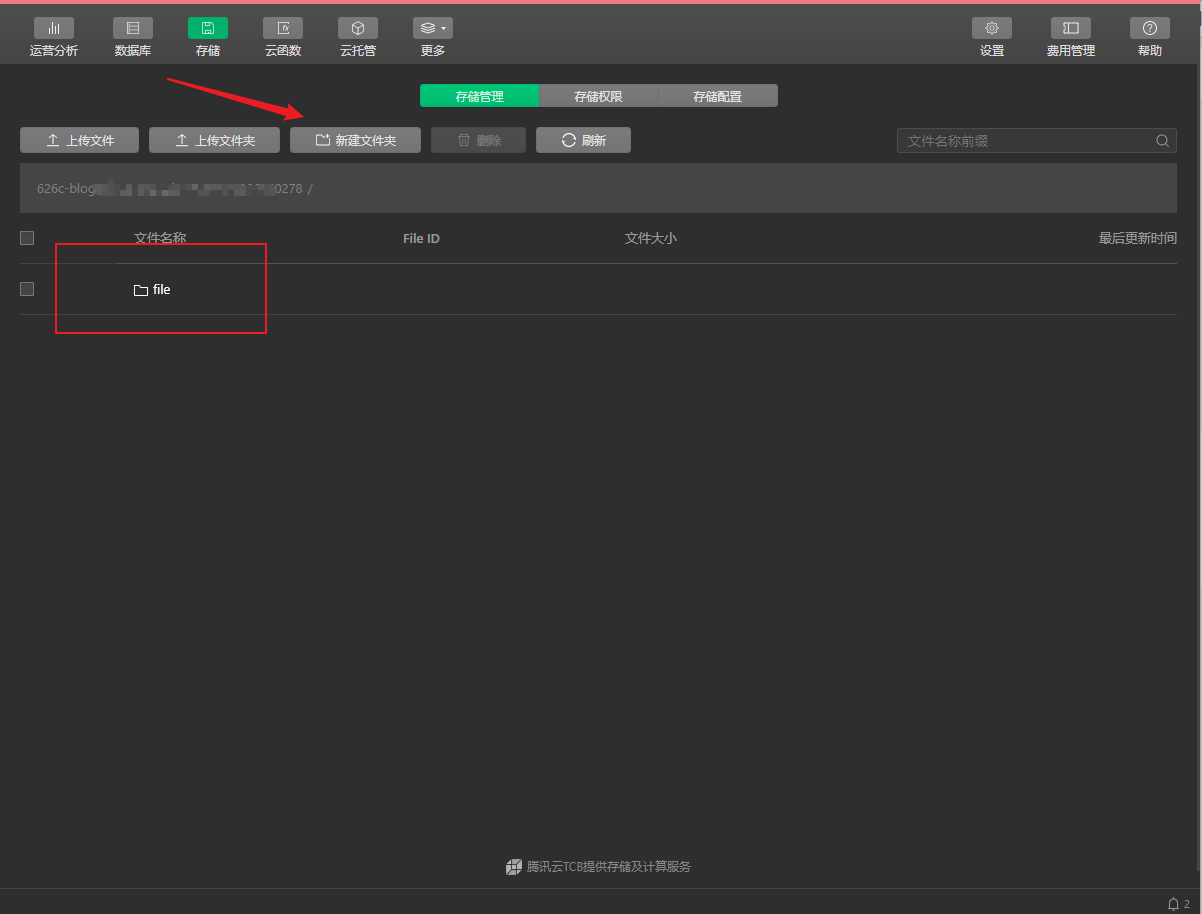Open the notification bell in status bar
Screen dimensions: 1202x914
(1174, 903)
